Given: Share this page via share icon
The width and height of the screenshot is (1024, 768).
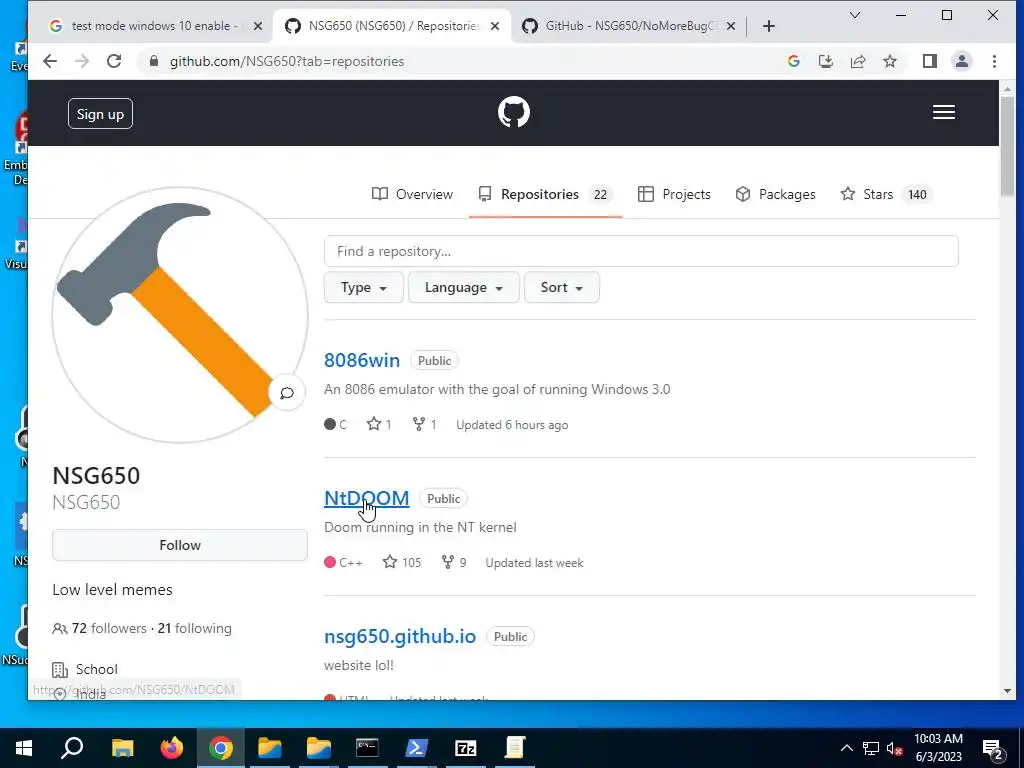Looking at the screenshot, I should point(857,61).
